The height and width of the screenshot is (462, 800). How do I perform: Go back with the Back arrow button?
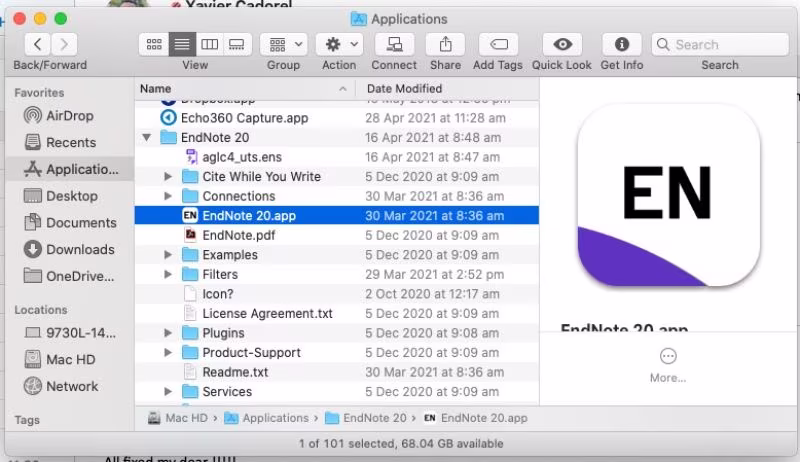(x=38, y=44)
